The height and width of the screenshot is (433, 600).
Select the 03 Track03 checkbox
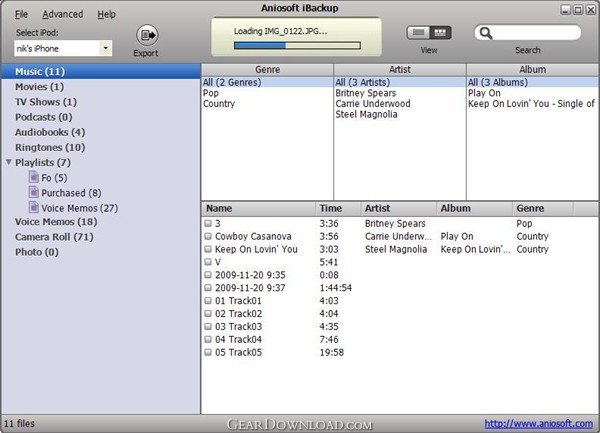coord(208,326)
